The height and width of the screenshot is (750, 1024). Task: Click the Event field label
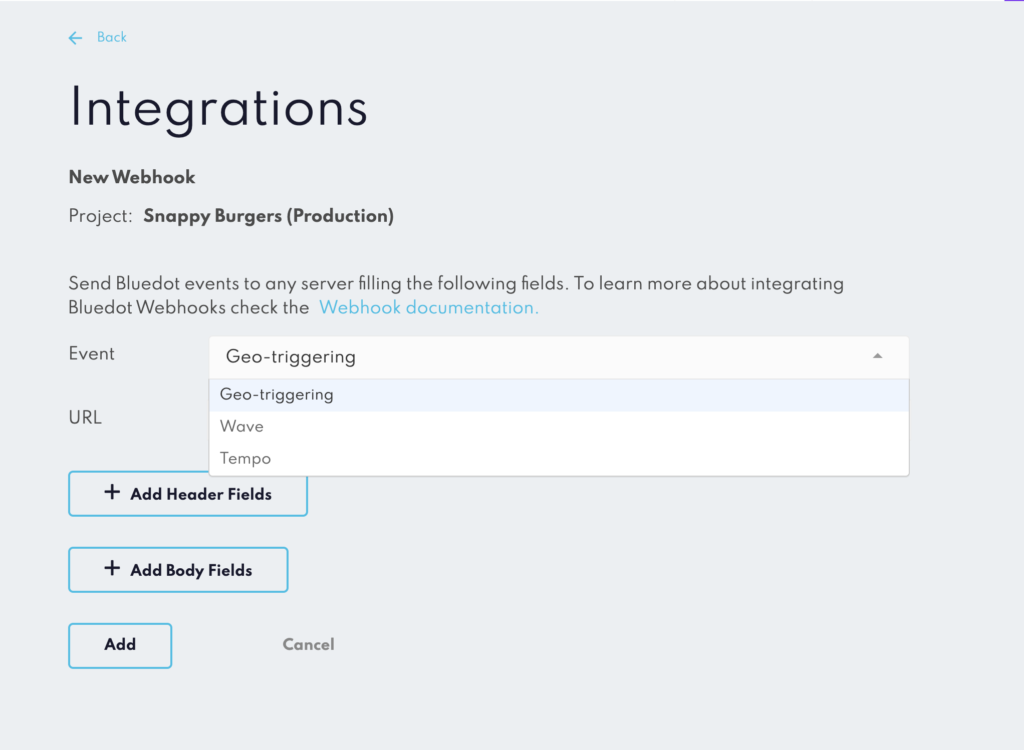(91, 353)
